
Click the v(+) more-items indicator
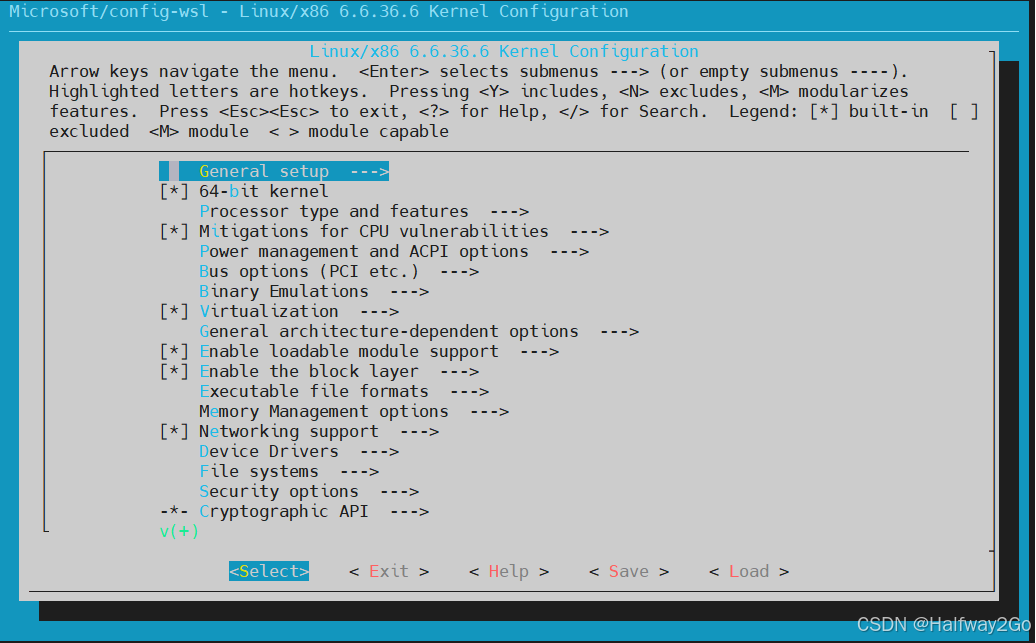[179, 531]
